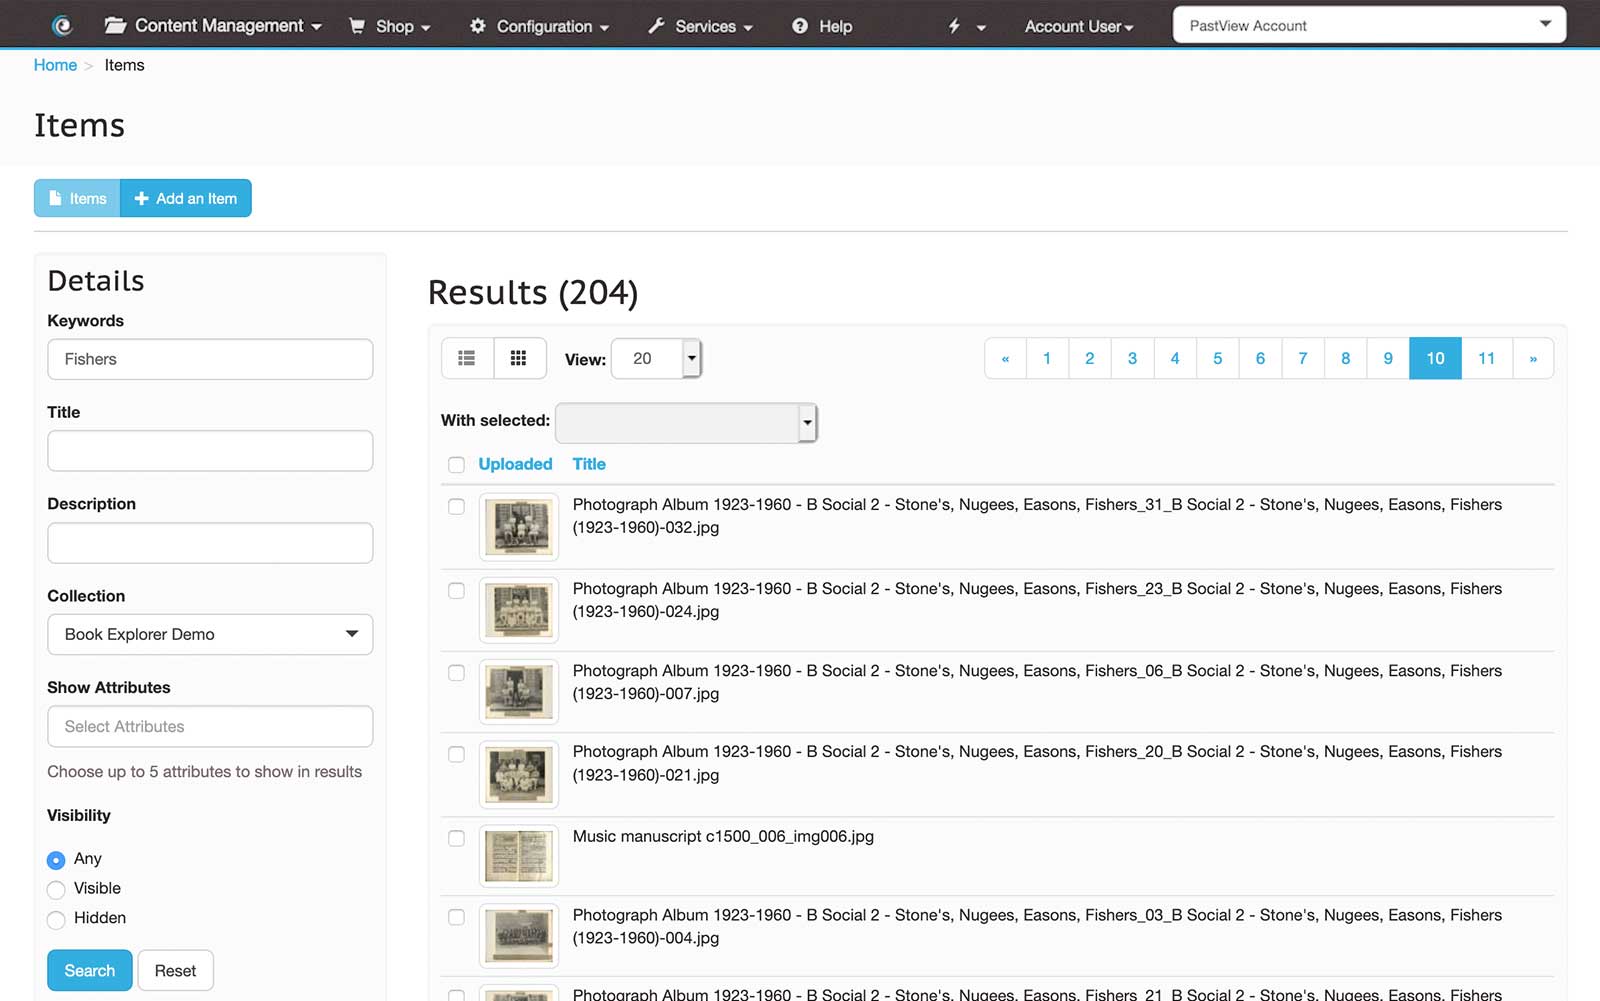Select the Any visibility radio button
The height and width of the screenshot is (1001, 1600).
56,860
